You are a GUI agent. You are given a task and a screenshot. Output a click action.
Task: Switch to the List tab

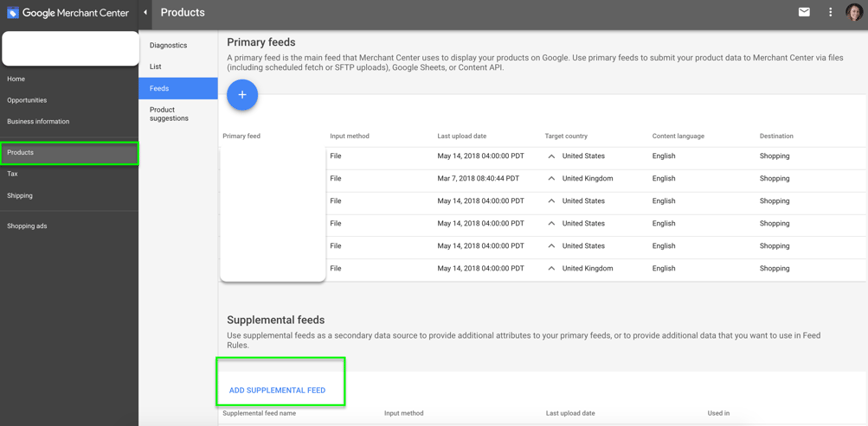(x=155, y=67)
